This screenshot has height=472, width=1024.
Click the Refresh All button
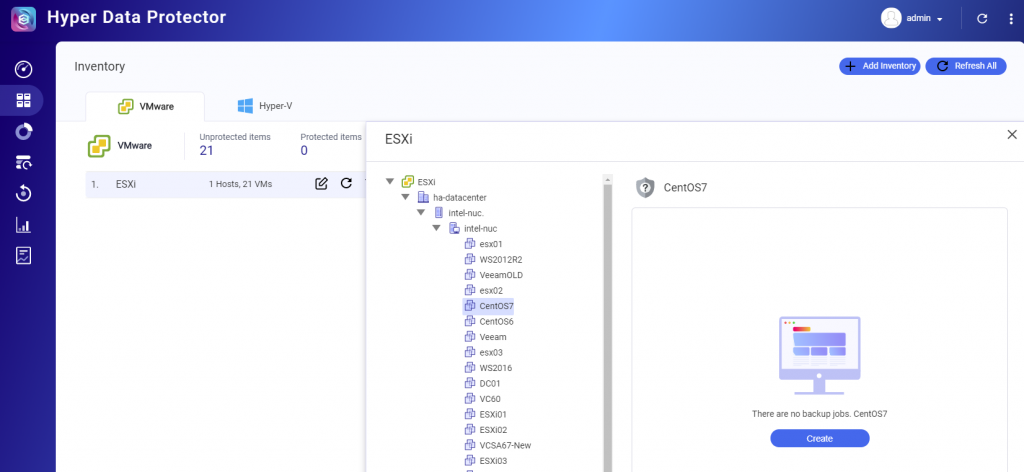[x=966, y=66]
